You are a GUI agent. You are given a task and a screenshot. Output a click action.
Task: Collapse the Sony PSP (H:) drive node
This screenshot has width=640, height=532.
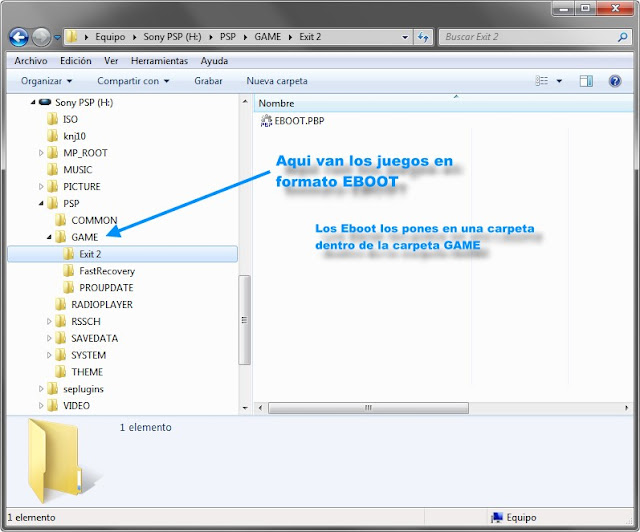pos(33,102)
